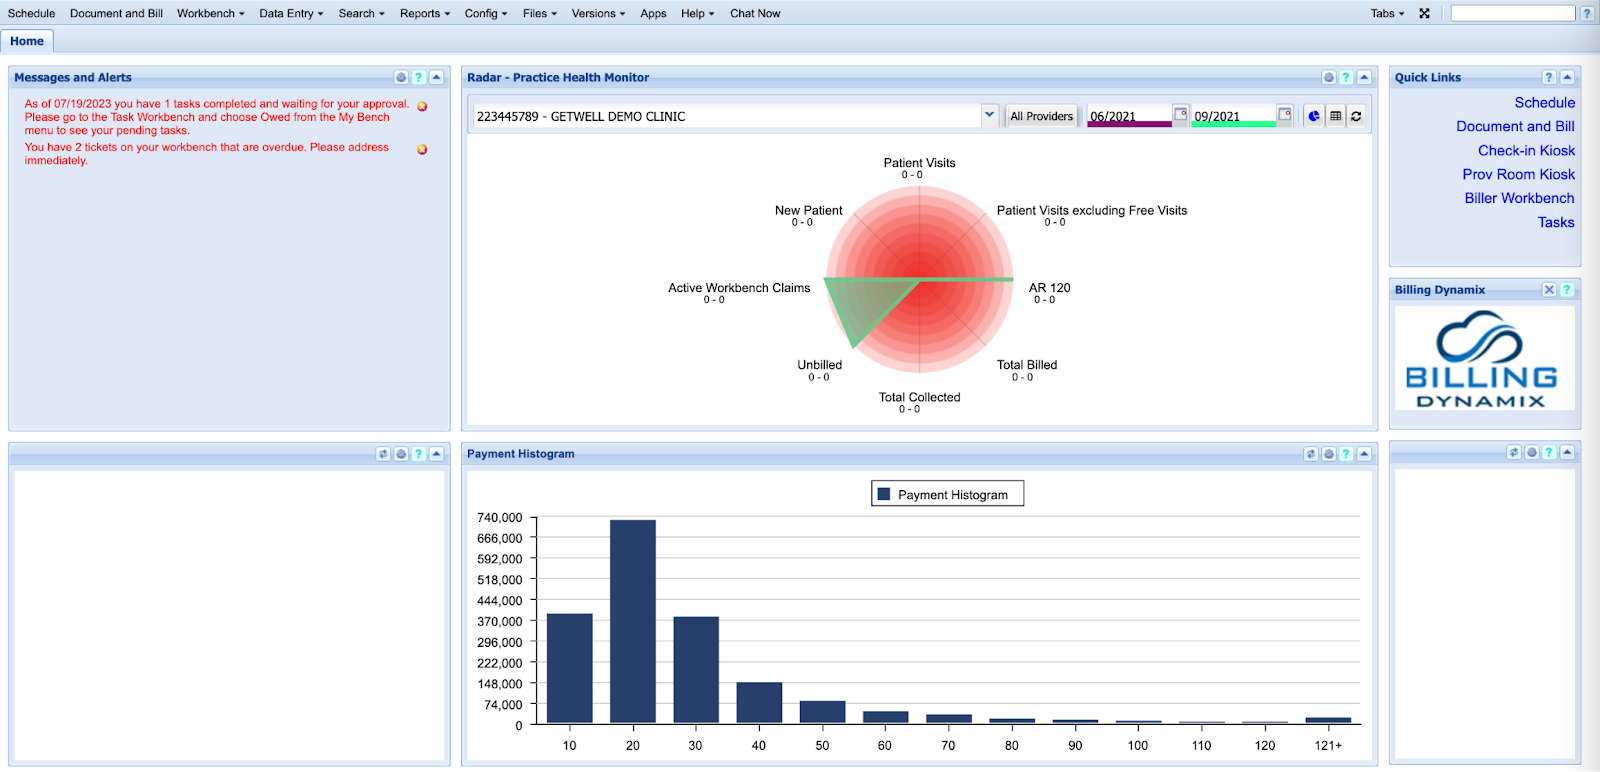This screenshot has width=1600, height=772.
Task: Dismiss the overdue workbench tickets alert
Action: [422, 149]
